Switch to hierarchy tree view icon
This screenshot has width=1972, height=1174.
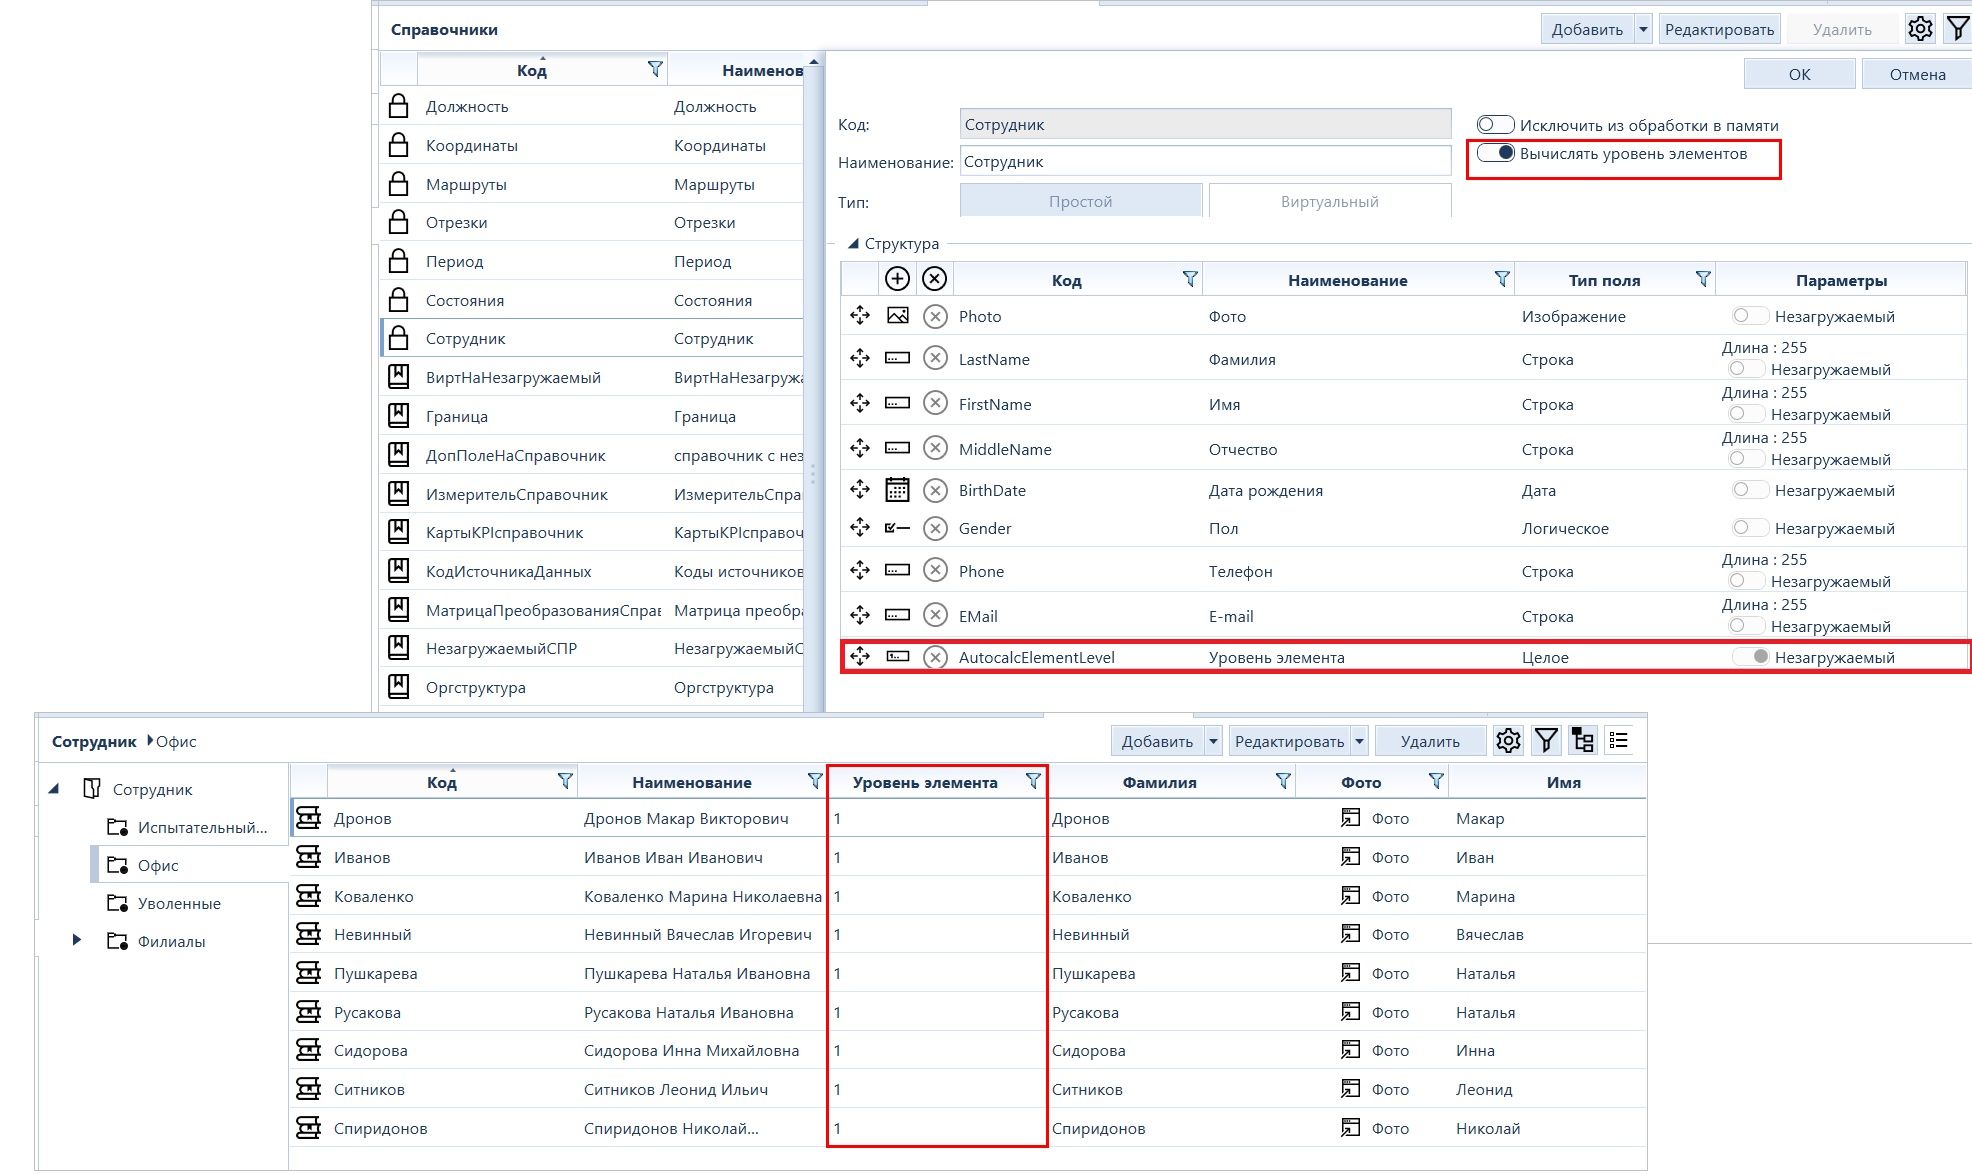pos(1583,741)
